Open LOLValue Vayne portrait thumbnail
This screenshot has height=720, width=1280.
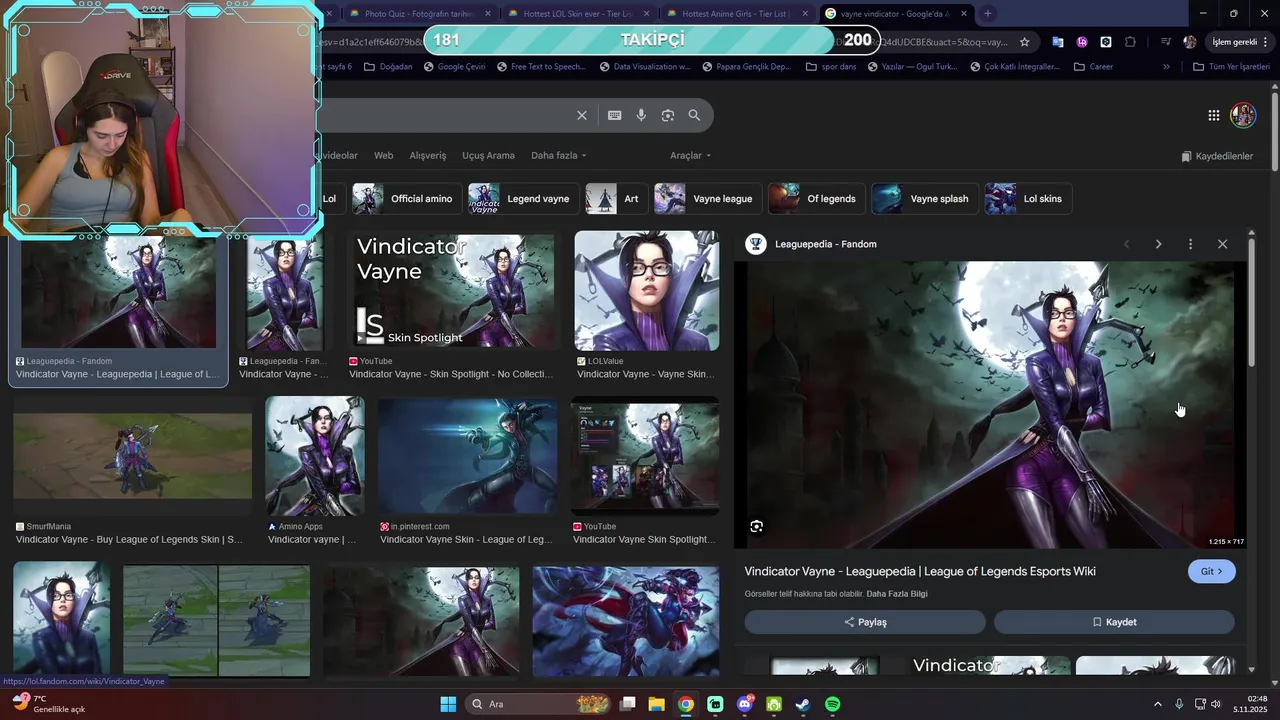pyautogui.click(x=646, y=291)
